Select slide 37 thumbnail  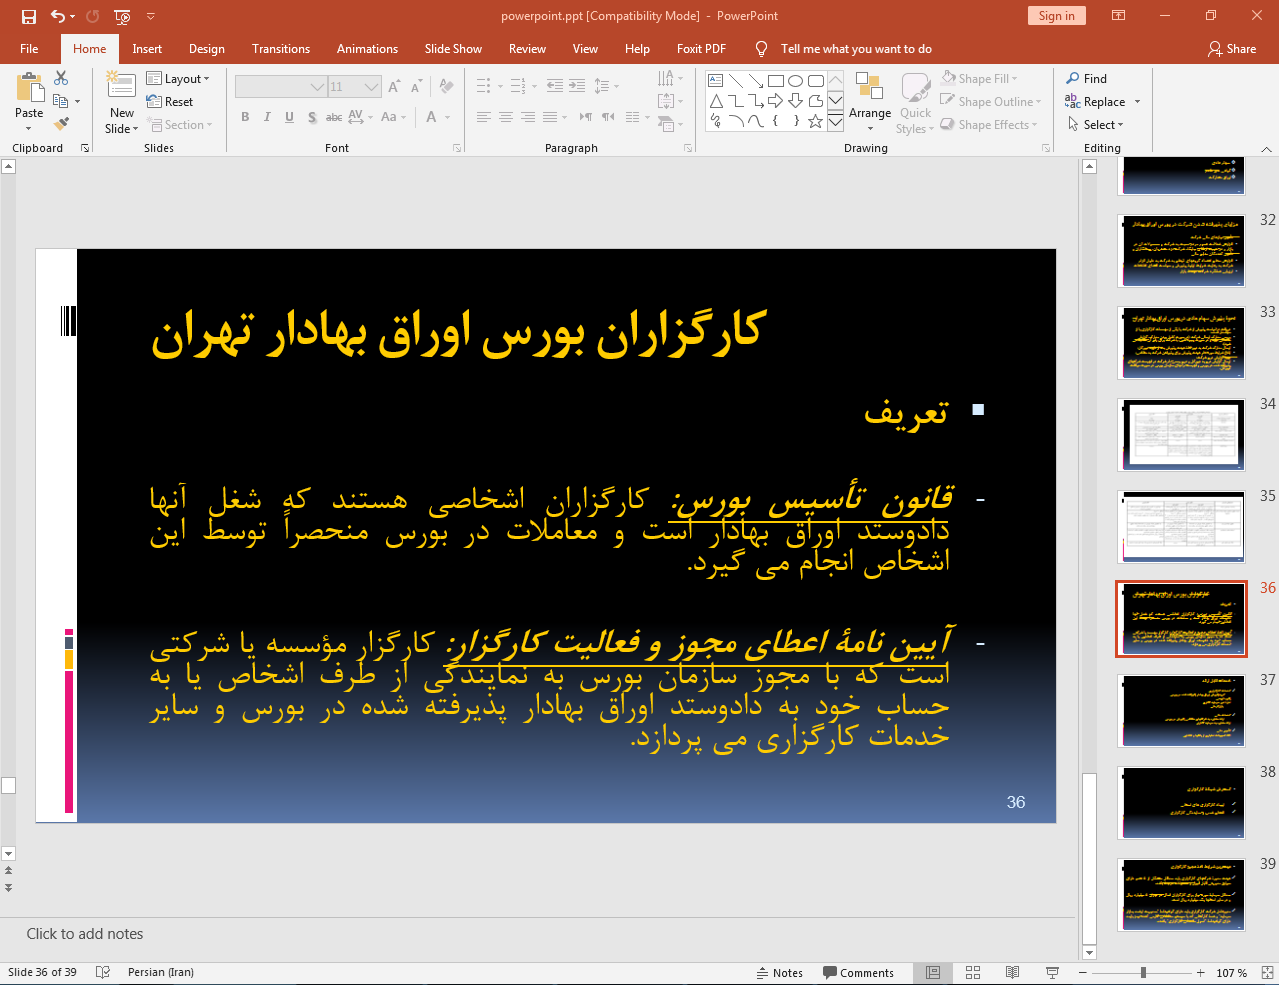[1182, 711]
